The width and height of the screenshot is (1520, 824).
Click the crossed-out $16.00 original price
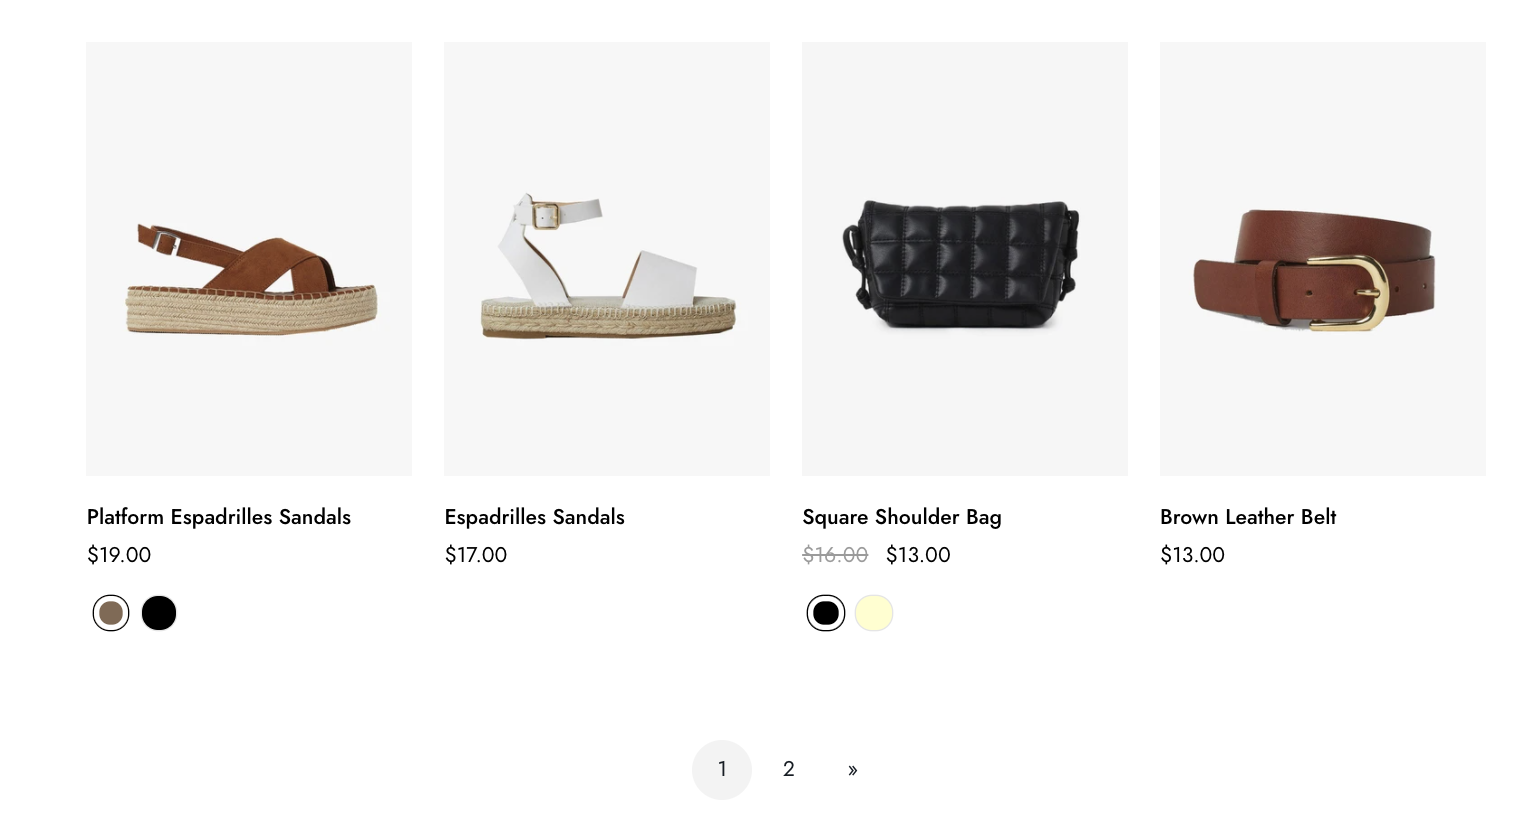point(835,555)
